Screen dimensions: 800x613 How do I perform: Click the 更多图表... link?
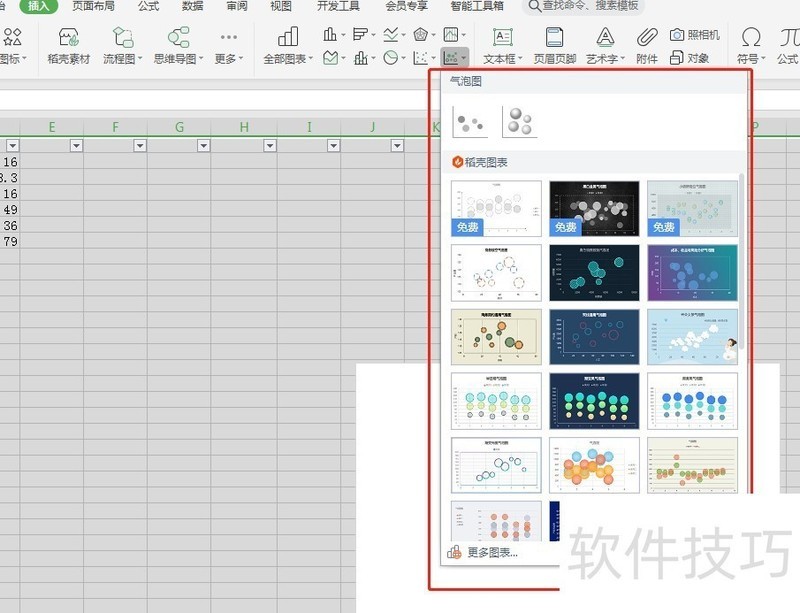coord(492,552)
